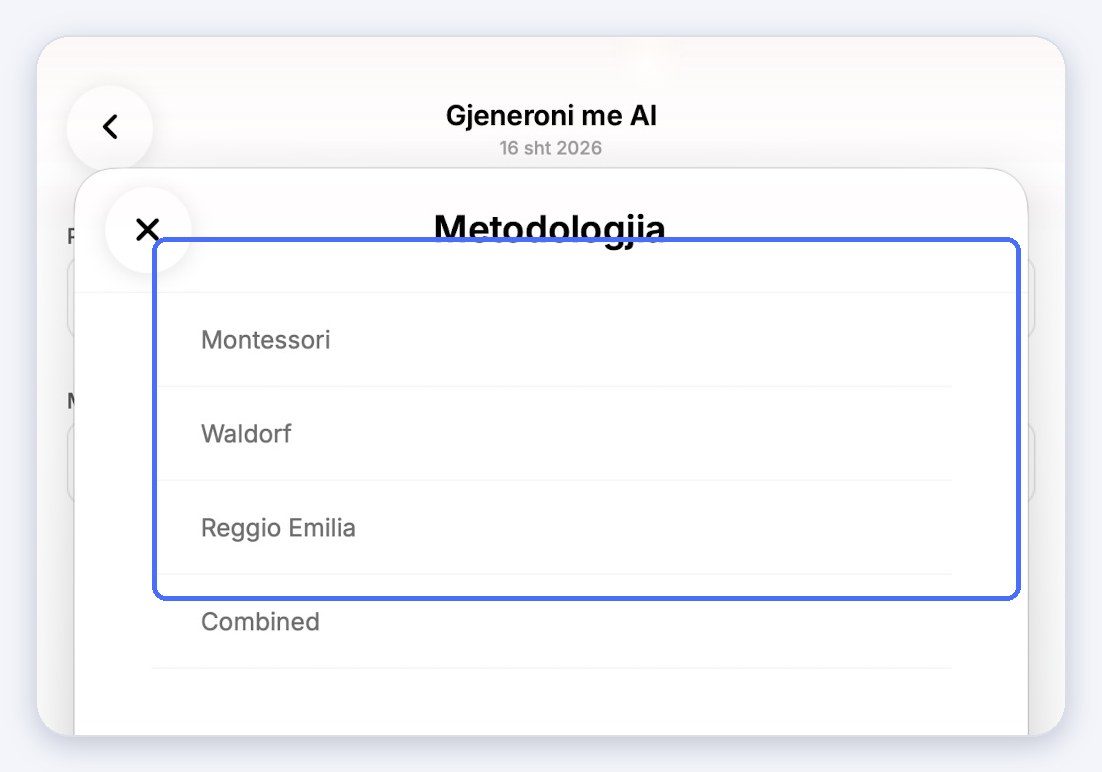Choose Waldorf from the methodology list
The image size is (1102, 772).
(x=552, y=434)
